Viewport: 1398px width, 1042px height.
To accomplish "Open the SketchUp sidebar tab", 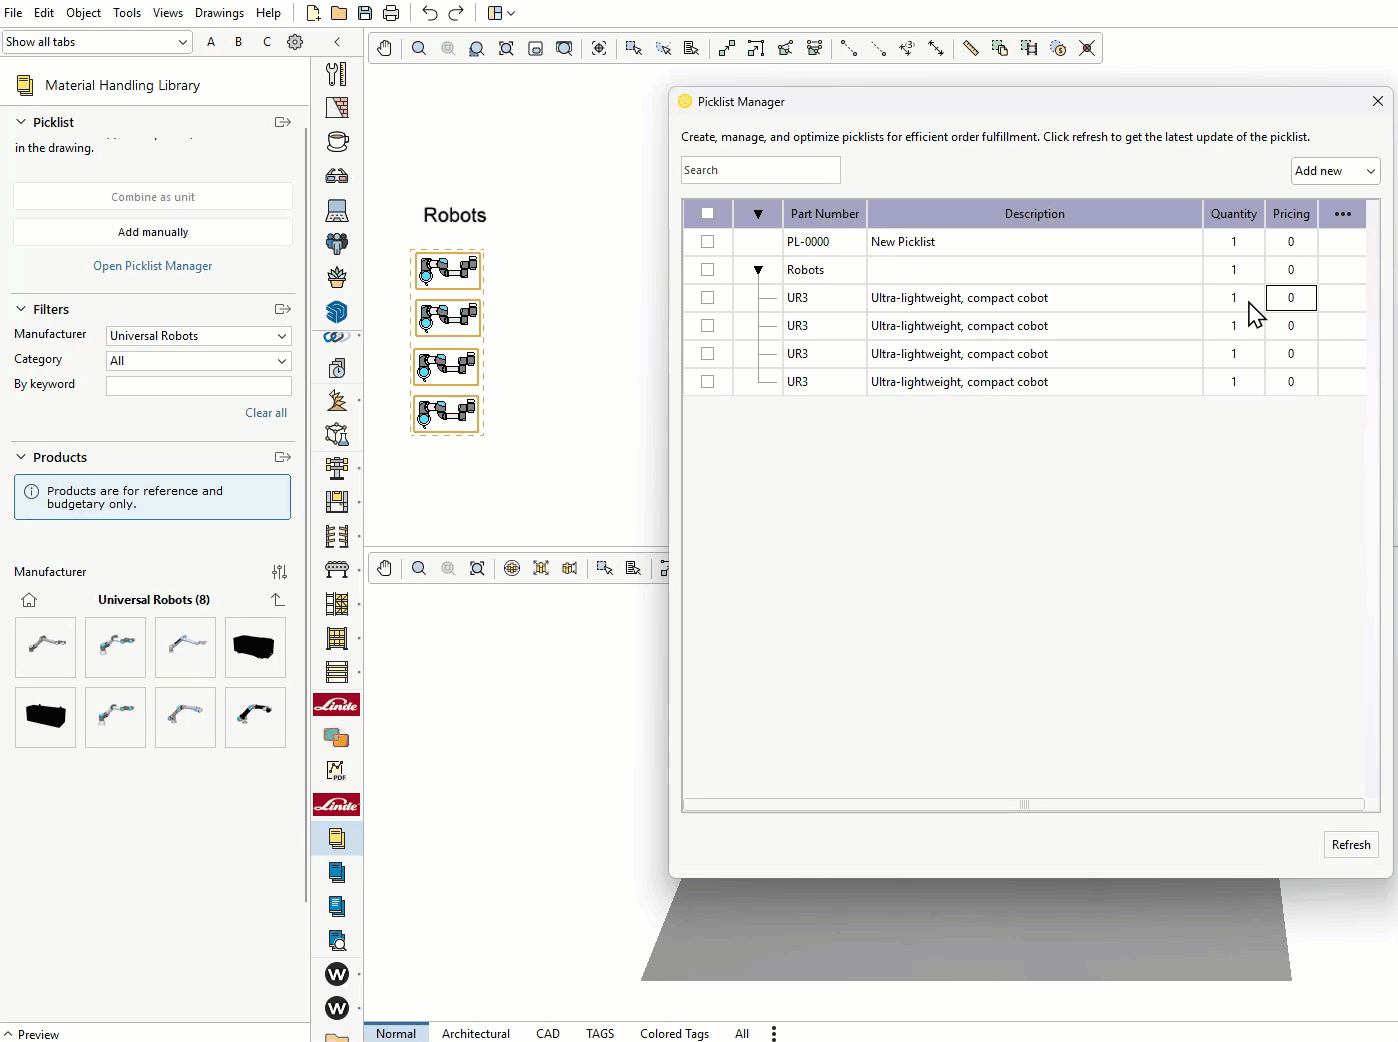I will click(x=337, y=312).
